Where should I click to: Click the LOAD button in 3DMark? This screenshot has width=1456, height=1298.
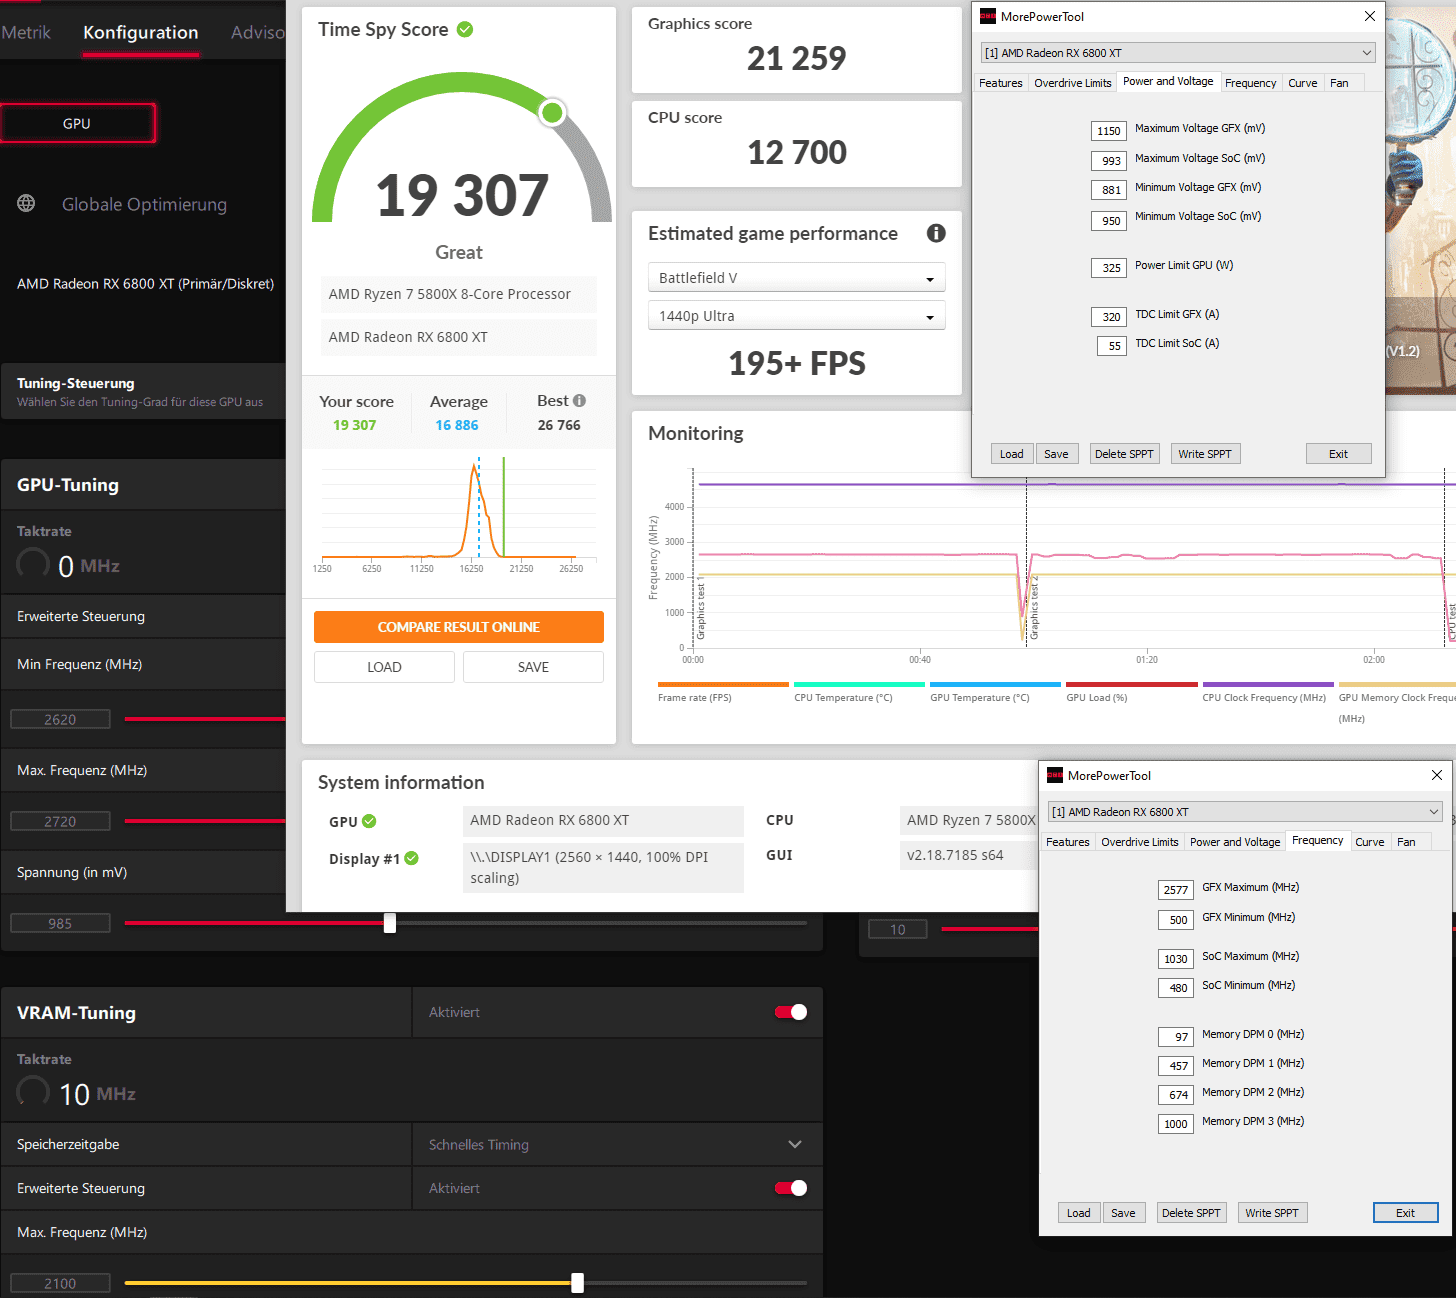pos(384,667)
